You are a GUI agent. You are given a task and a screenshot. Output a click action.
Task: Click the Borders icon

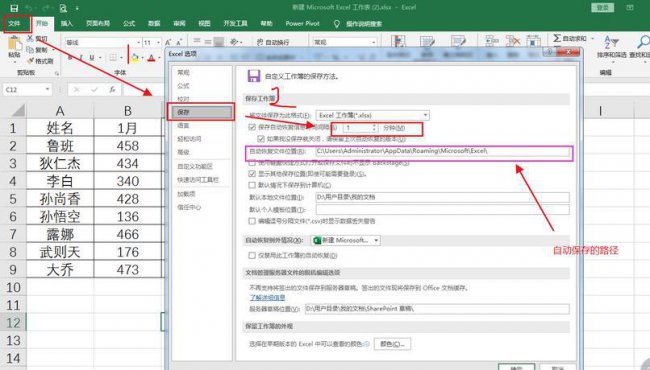coord(113,58)
